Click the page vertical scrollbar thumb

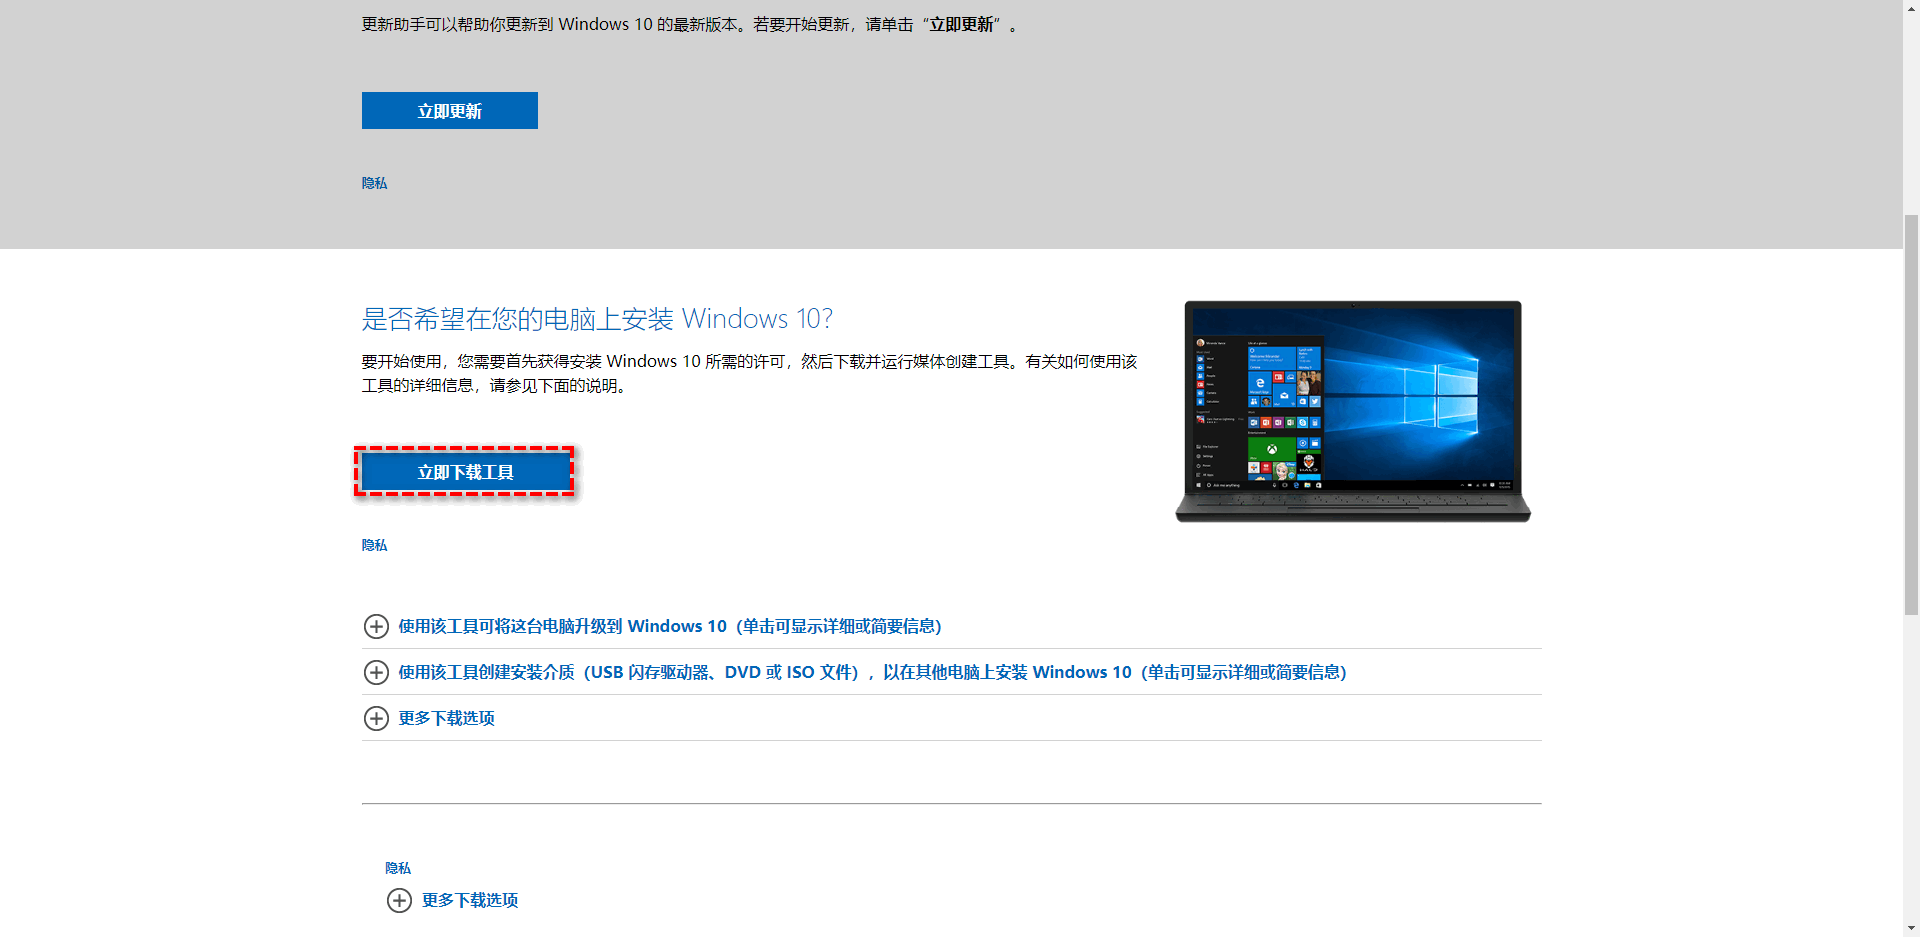[1911, 415]
